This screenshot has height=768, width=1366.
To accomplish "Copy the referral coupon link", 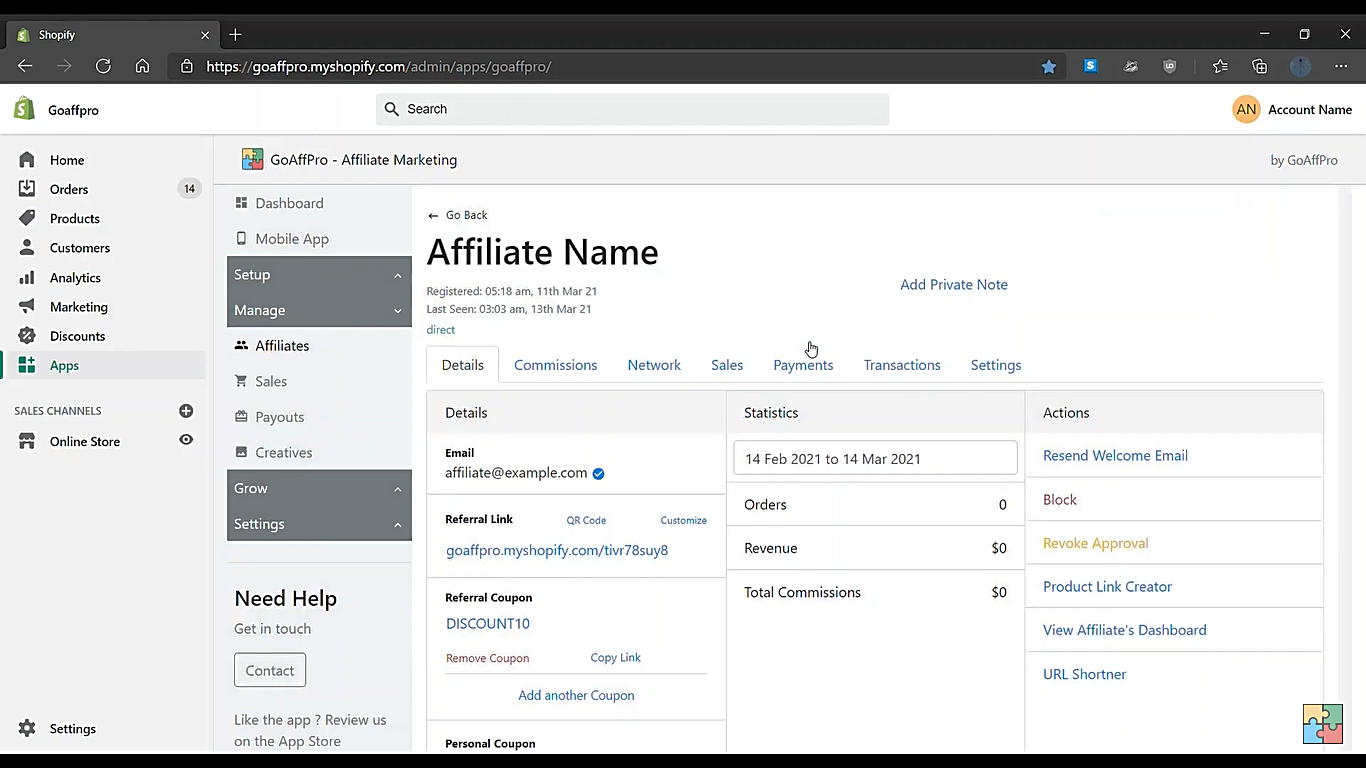I will (x=615, y=657).
